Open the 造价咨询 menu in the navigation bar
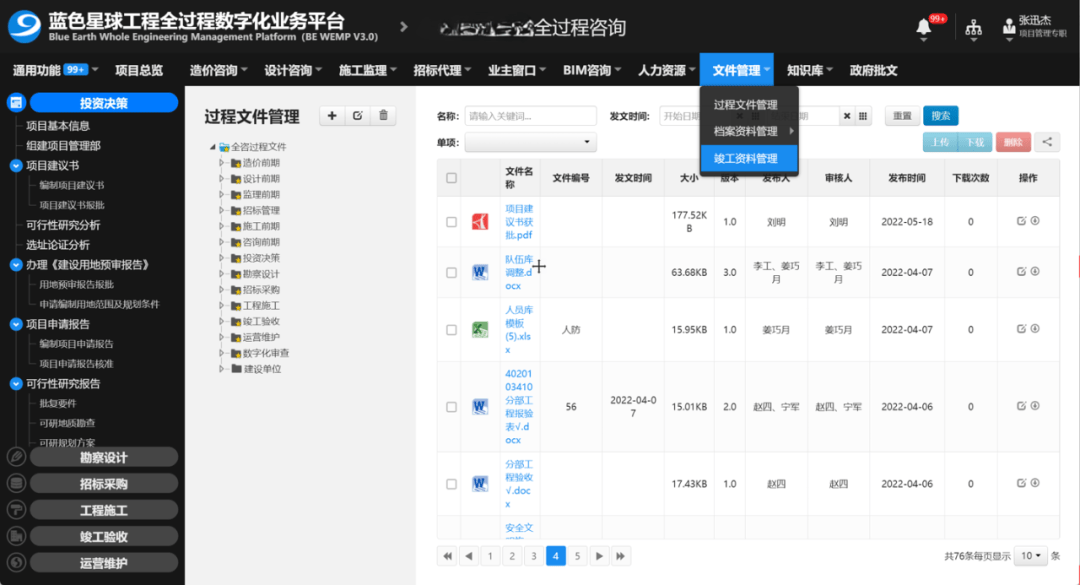 [x=219, y=70]
